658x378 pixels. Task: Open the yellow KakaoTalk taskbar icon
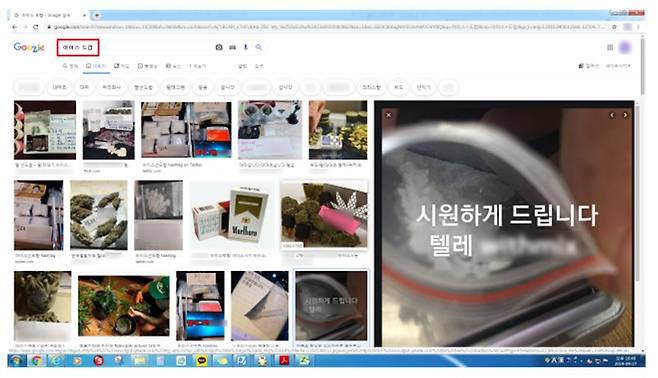click(201, 360)
